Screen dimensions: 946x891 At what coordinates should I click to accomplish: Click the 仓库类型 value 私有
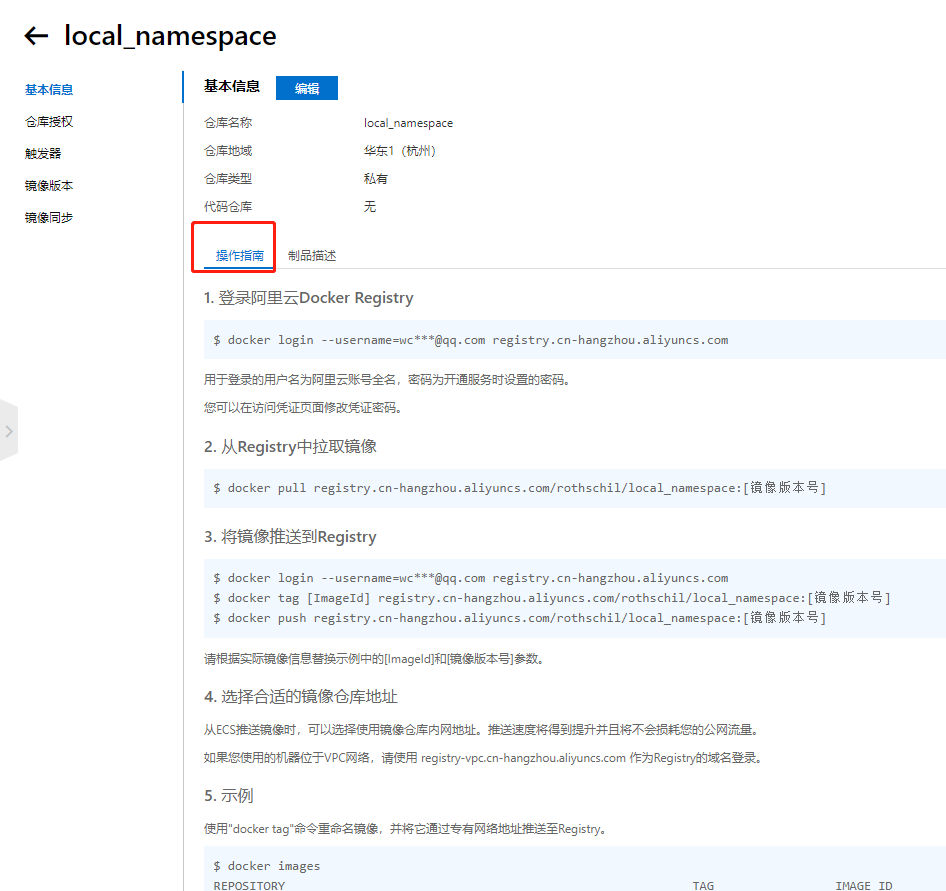click(x=376, y=179)
